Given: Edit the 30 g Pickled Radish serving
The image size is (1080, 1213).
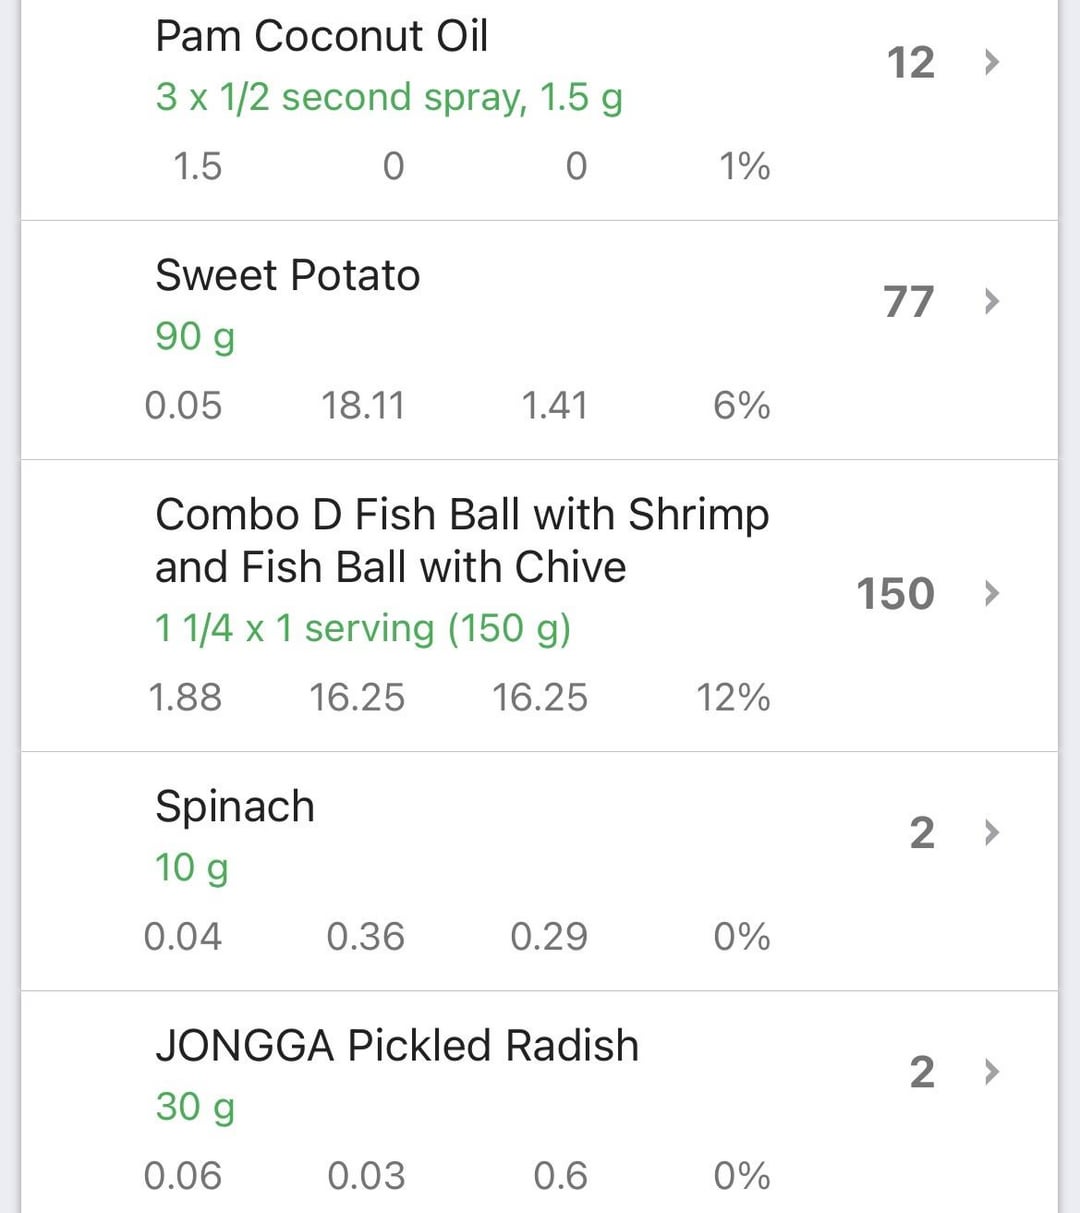Looking at the screenshot, I should click(x=195, y=1107).
